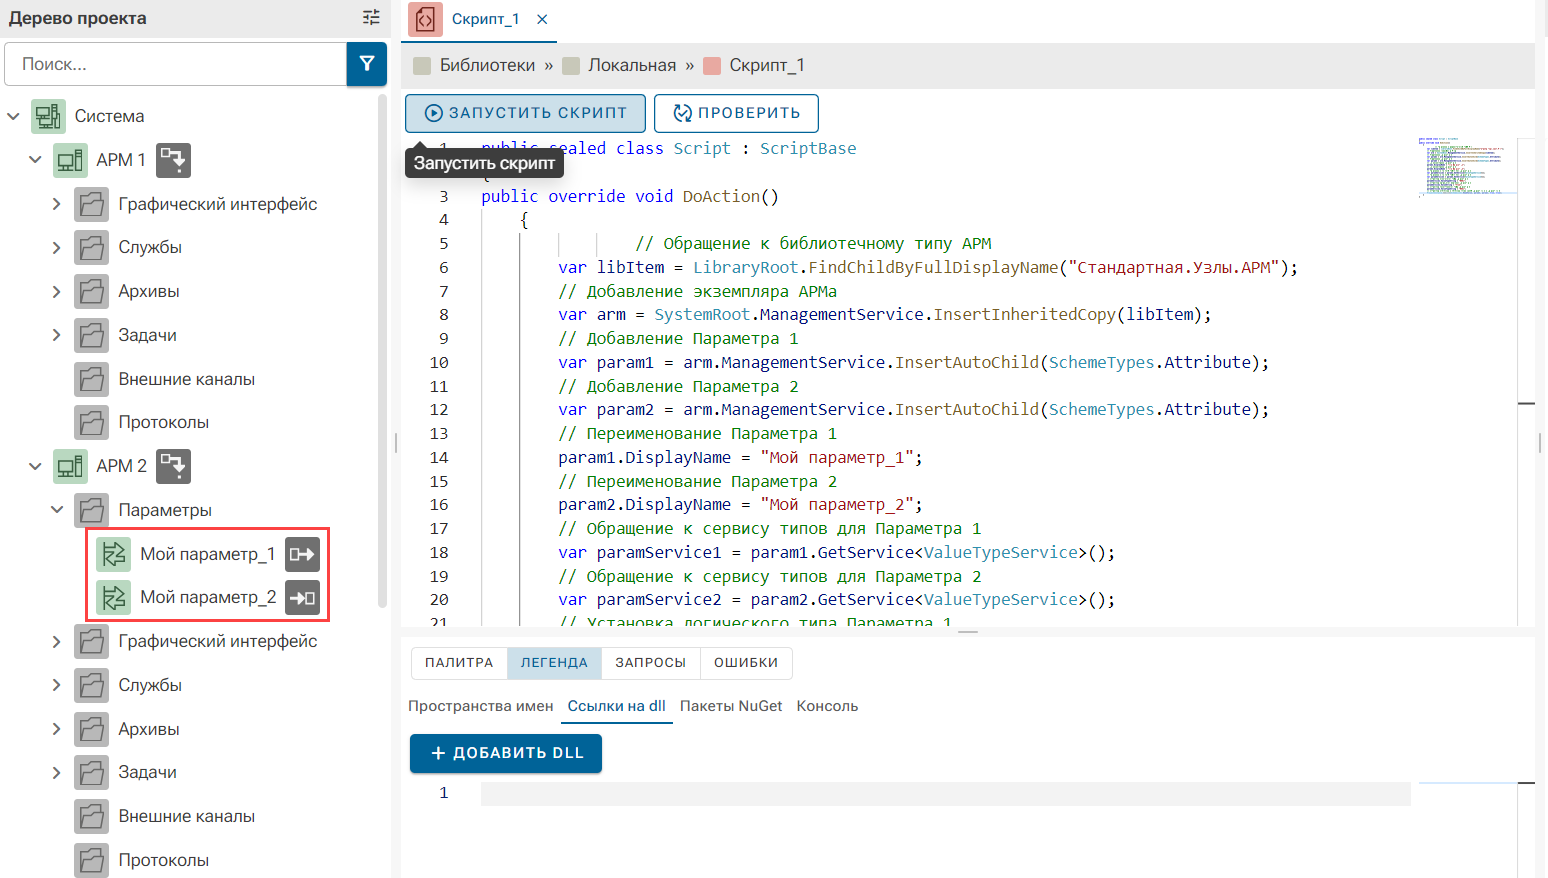1548x878 pixels.
Task: Select the Мой параметр_2 tree item
Action: [x=208, y=597]
